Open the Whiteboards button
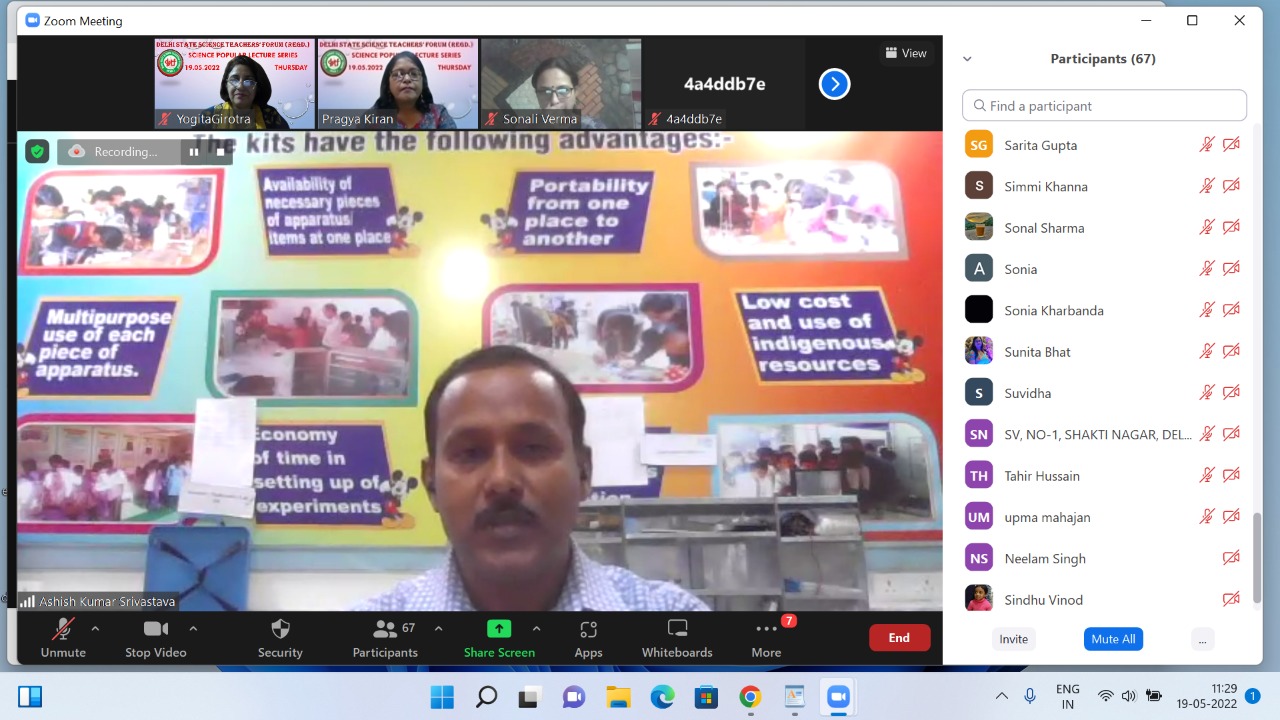1280x720 pixels. [677, 638]
